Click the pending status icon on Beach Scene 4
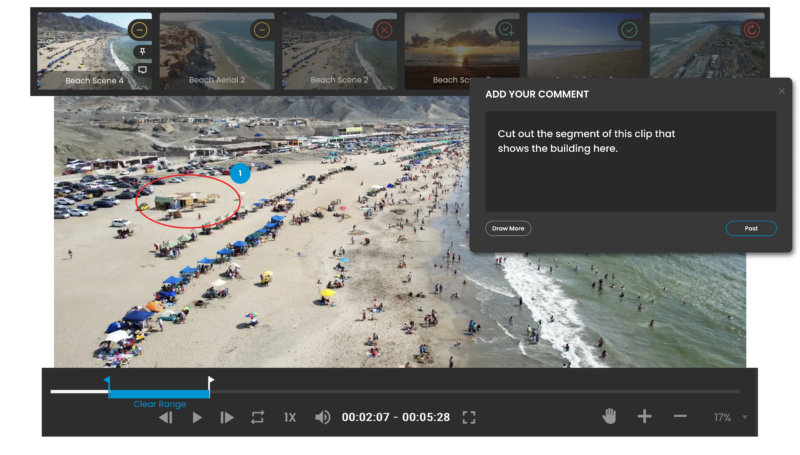Viewport: 800px width, 455px height. [x=139, y=30]
